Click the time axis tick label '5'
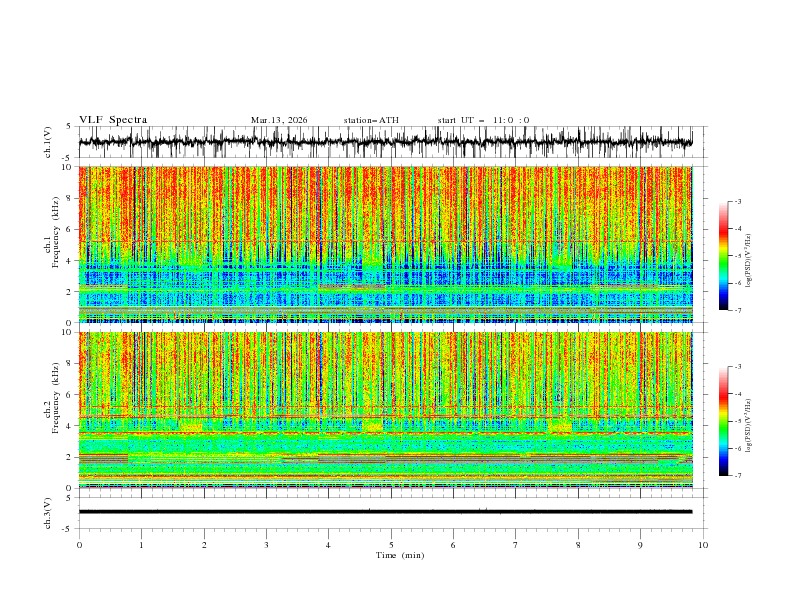 (x=391, y=545)
